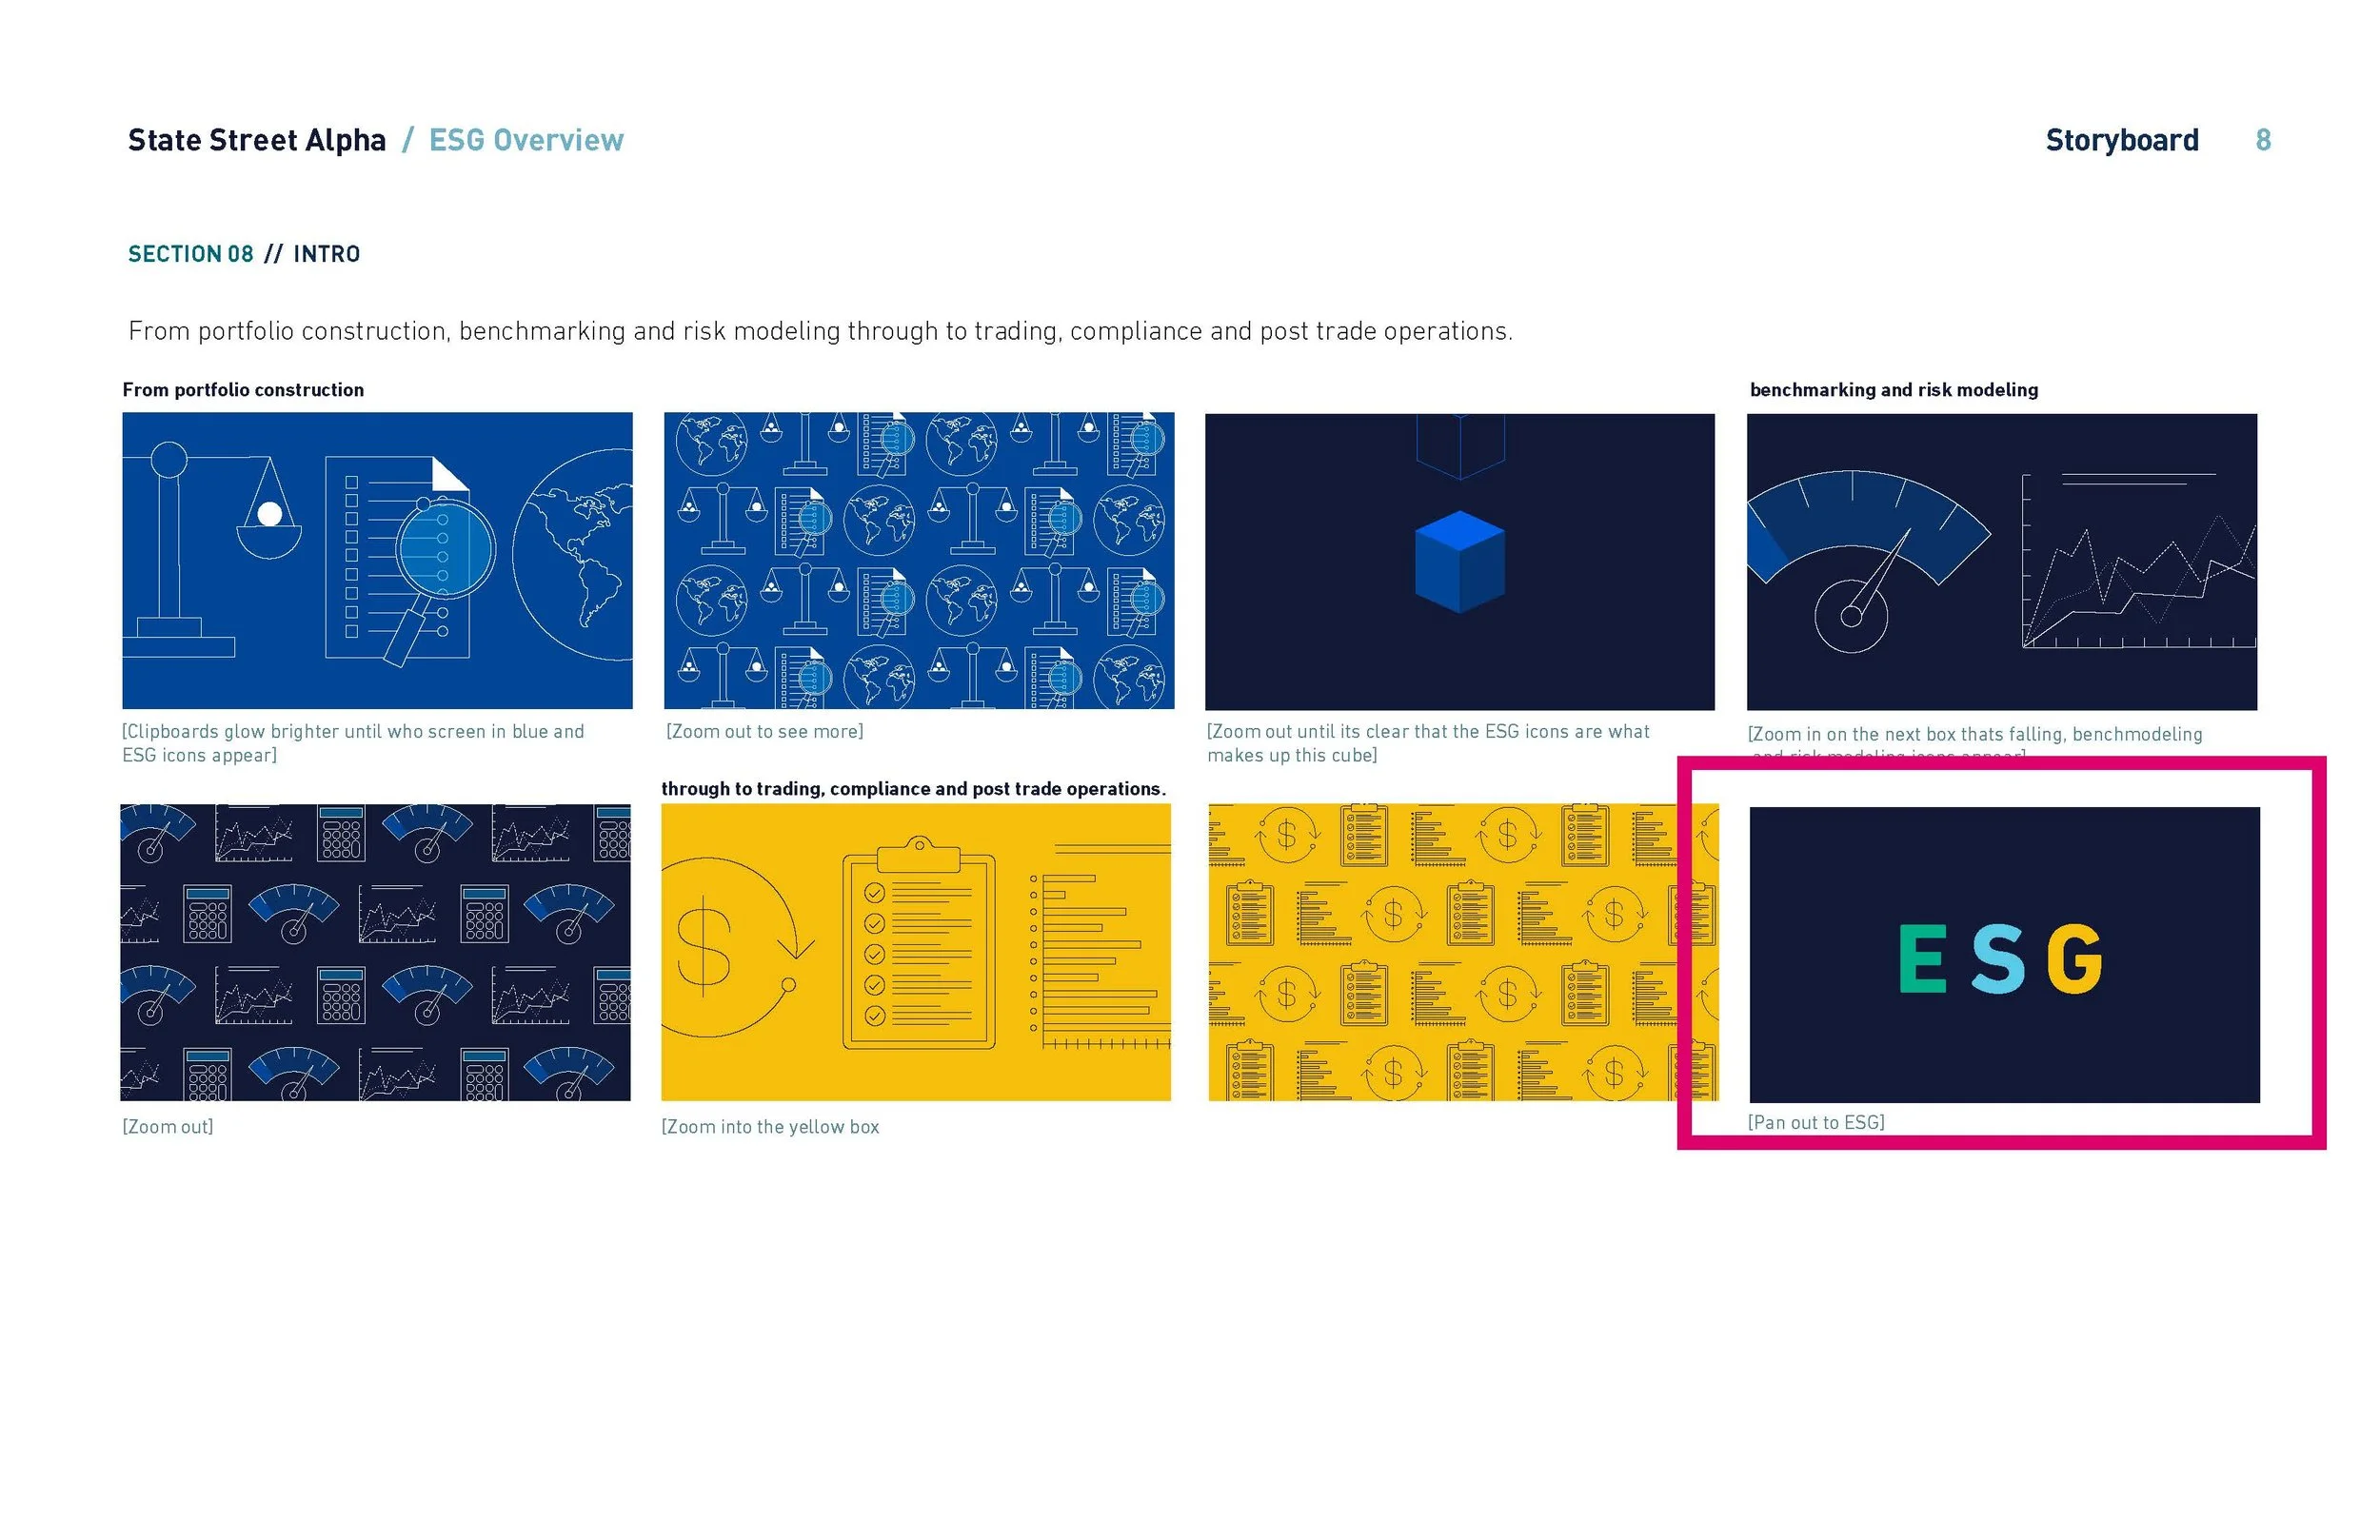Image resolution: width=2380 pixels, height=1540 pixels.
Task: Click the caption Zoom into the yellow box
Action: tap(770, 1126)
